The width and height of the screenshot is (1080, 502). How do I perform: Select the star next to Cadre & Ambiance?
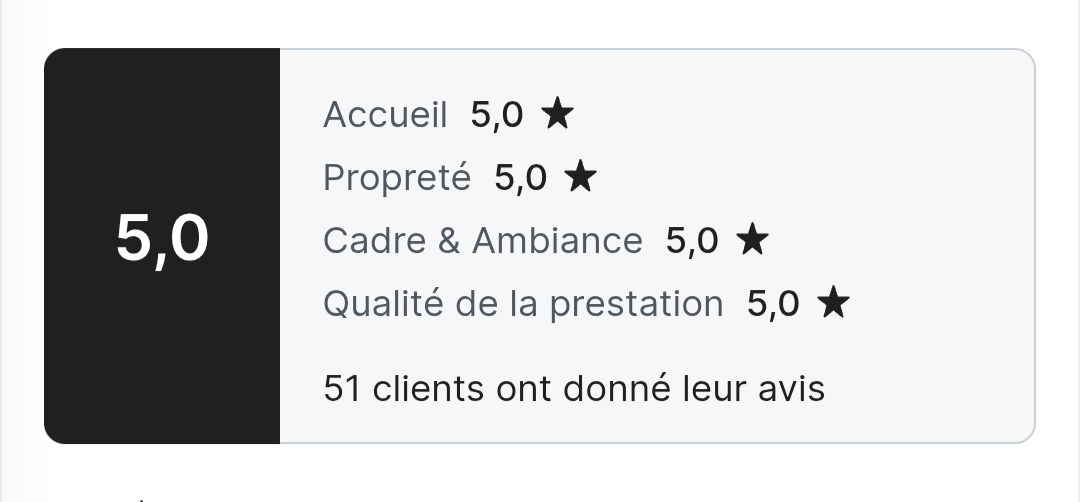tap(752, 240)
